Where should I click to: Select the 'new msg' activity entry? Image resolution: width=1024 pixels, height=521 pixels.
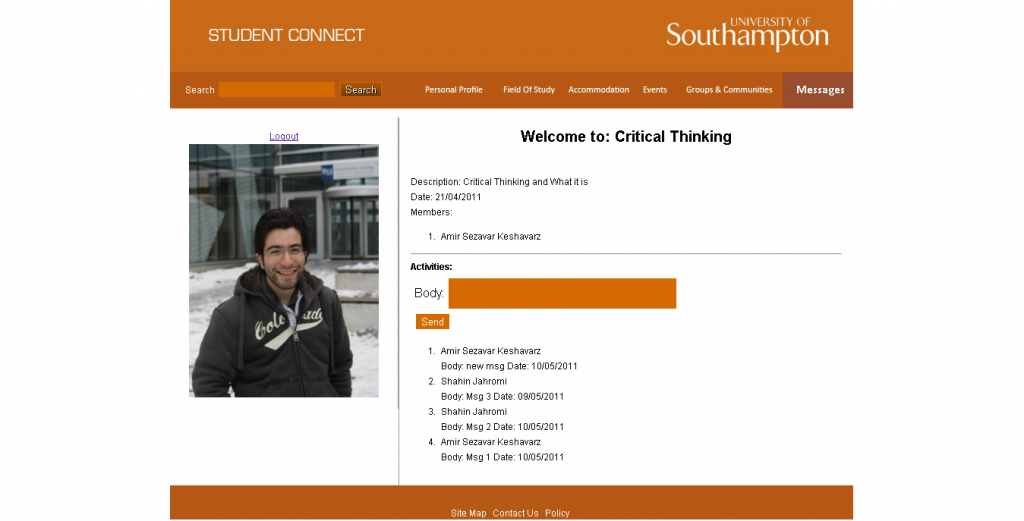(x=509, y=366)
